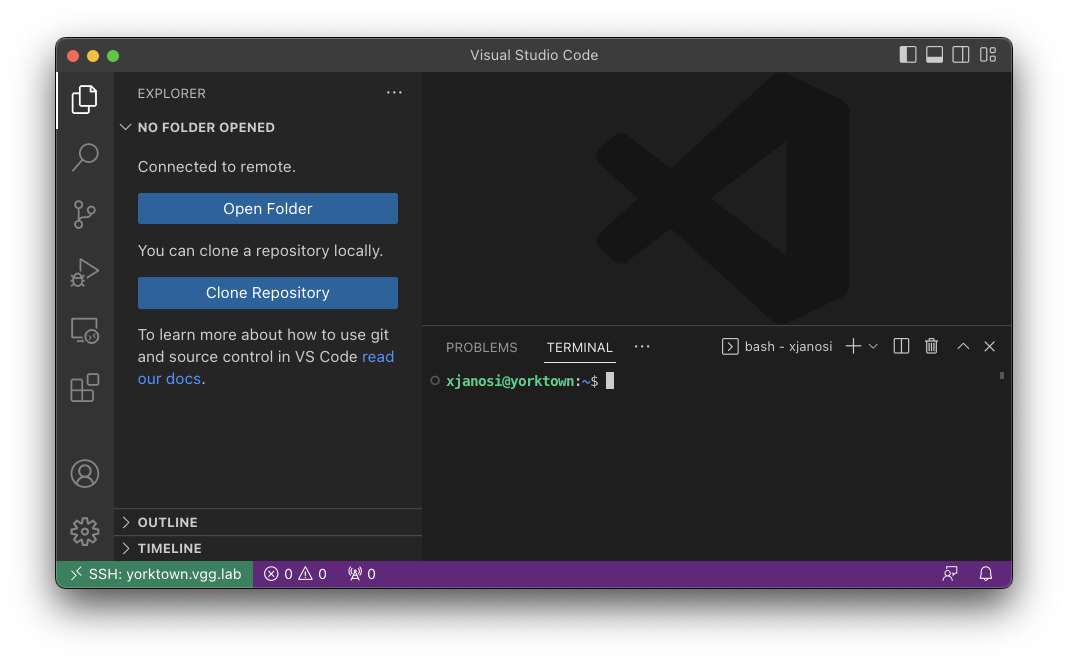The image size is (1068, 662).
Task: Maximize the panel with up chevron
Action: pos(963,347)
